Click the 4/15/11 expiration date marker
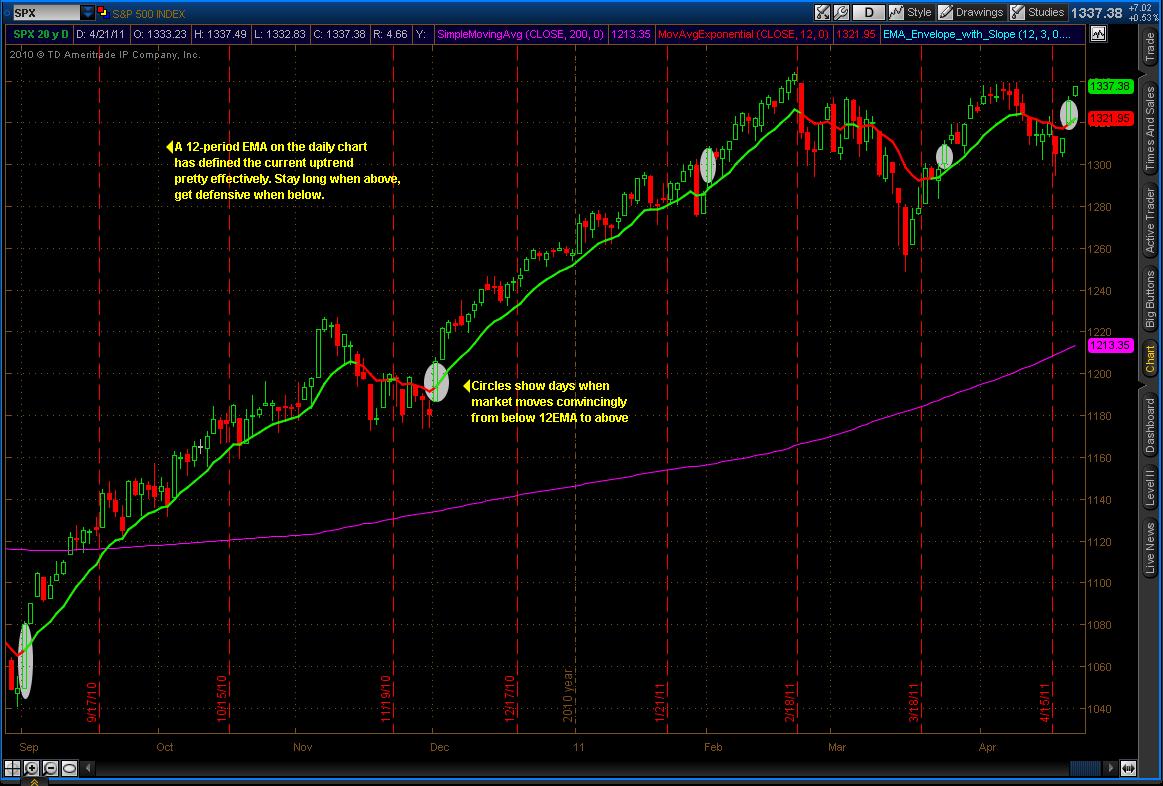 pos(1046,702)
